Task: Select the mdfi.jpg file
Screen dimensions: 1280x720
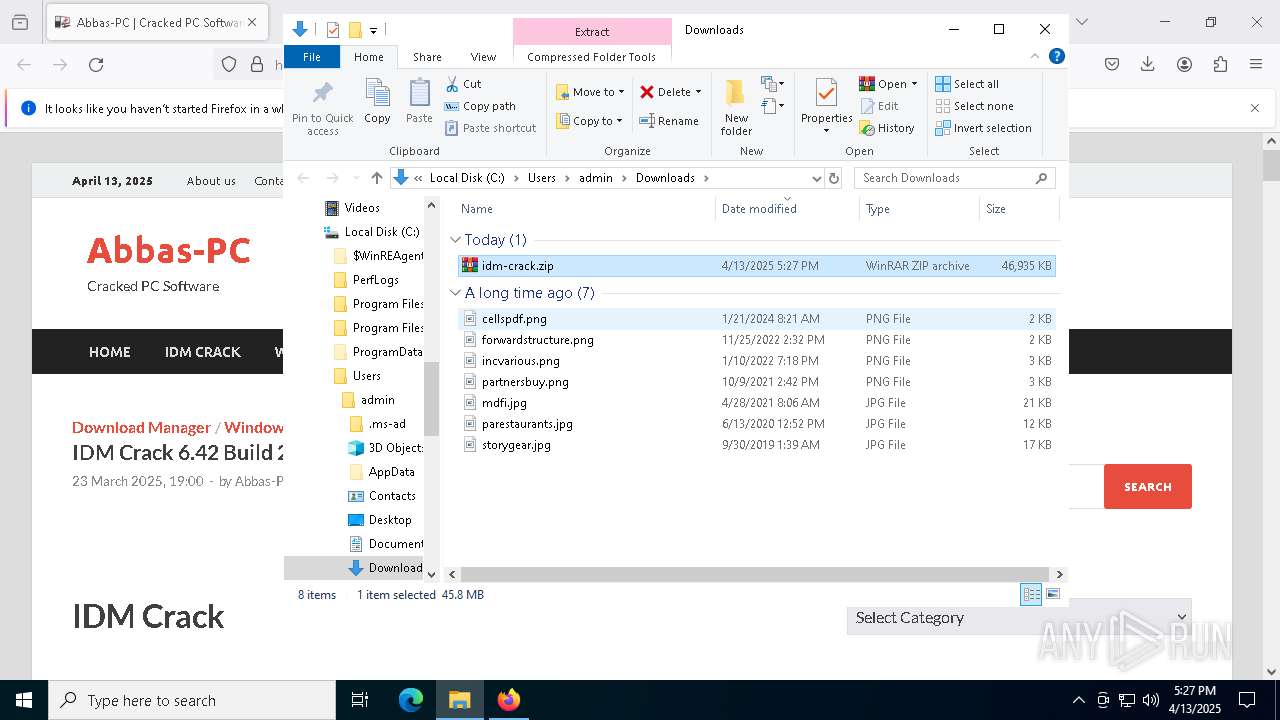Action: click(x=756, y=403)
